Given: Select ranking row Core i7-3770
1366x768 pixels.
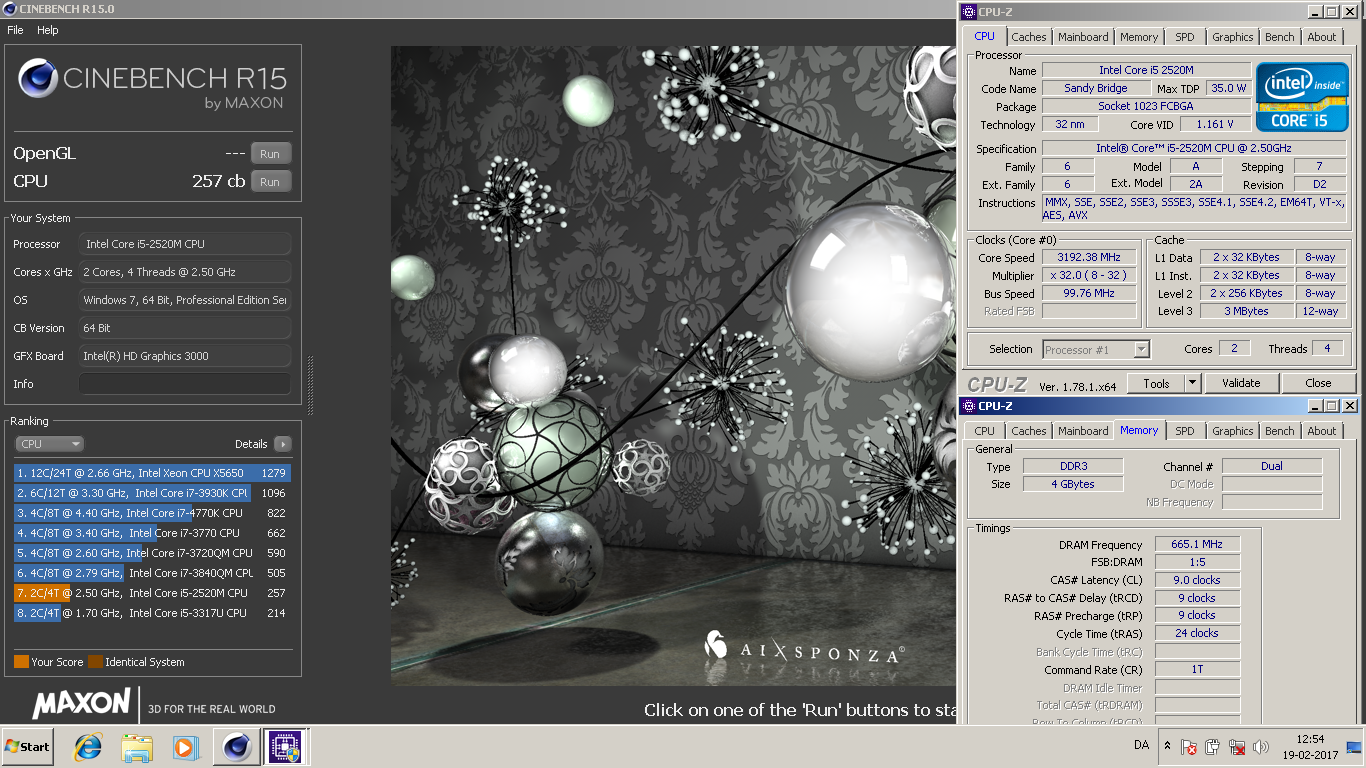Looking at the screenshot, I should (152, 533).
